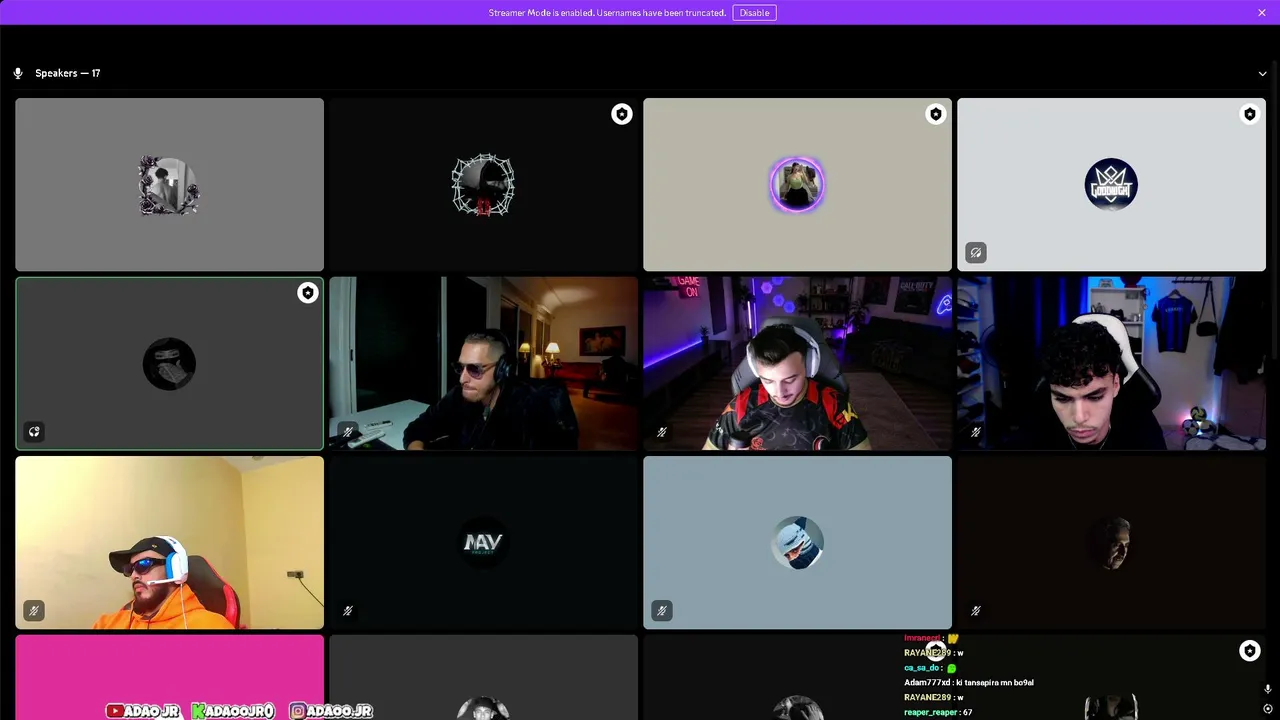Disable Streamer Mode from the banner
1280x720 pixels.
coord(754,12)
